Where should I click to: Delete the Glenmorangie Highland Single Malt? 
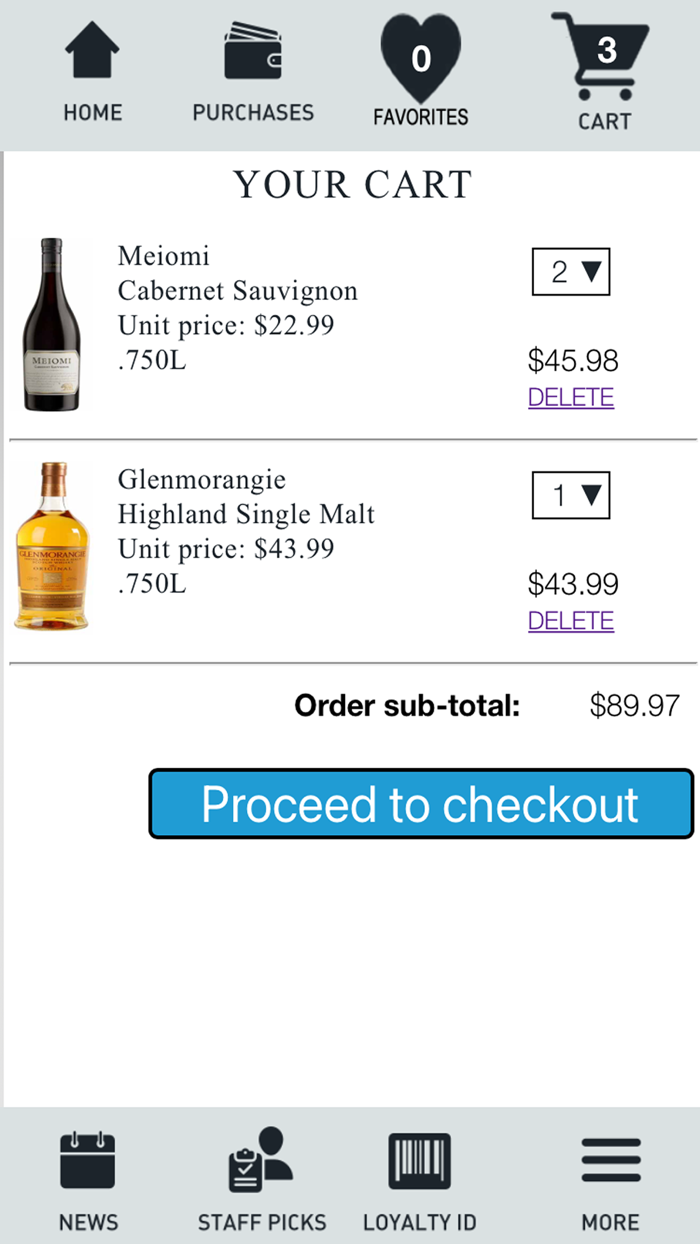(570, 620)
